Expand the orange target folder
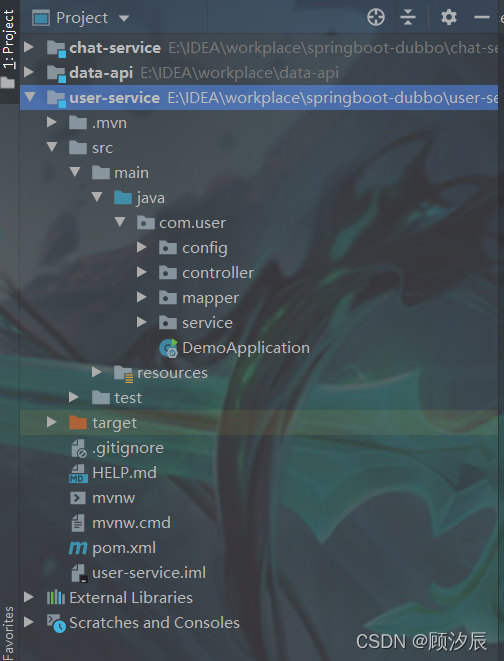This screenshot has height=661, width=504. 52,422
